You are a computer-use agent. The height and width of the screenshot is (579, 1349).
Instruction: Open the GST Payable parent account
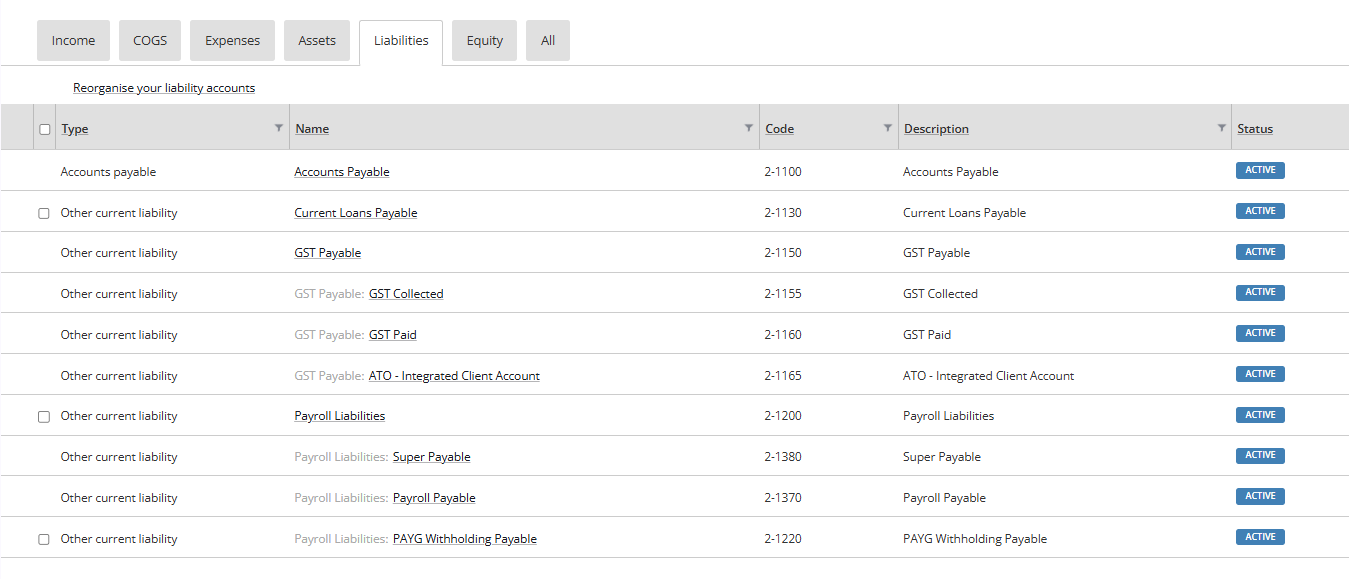click(328, 253)
